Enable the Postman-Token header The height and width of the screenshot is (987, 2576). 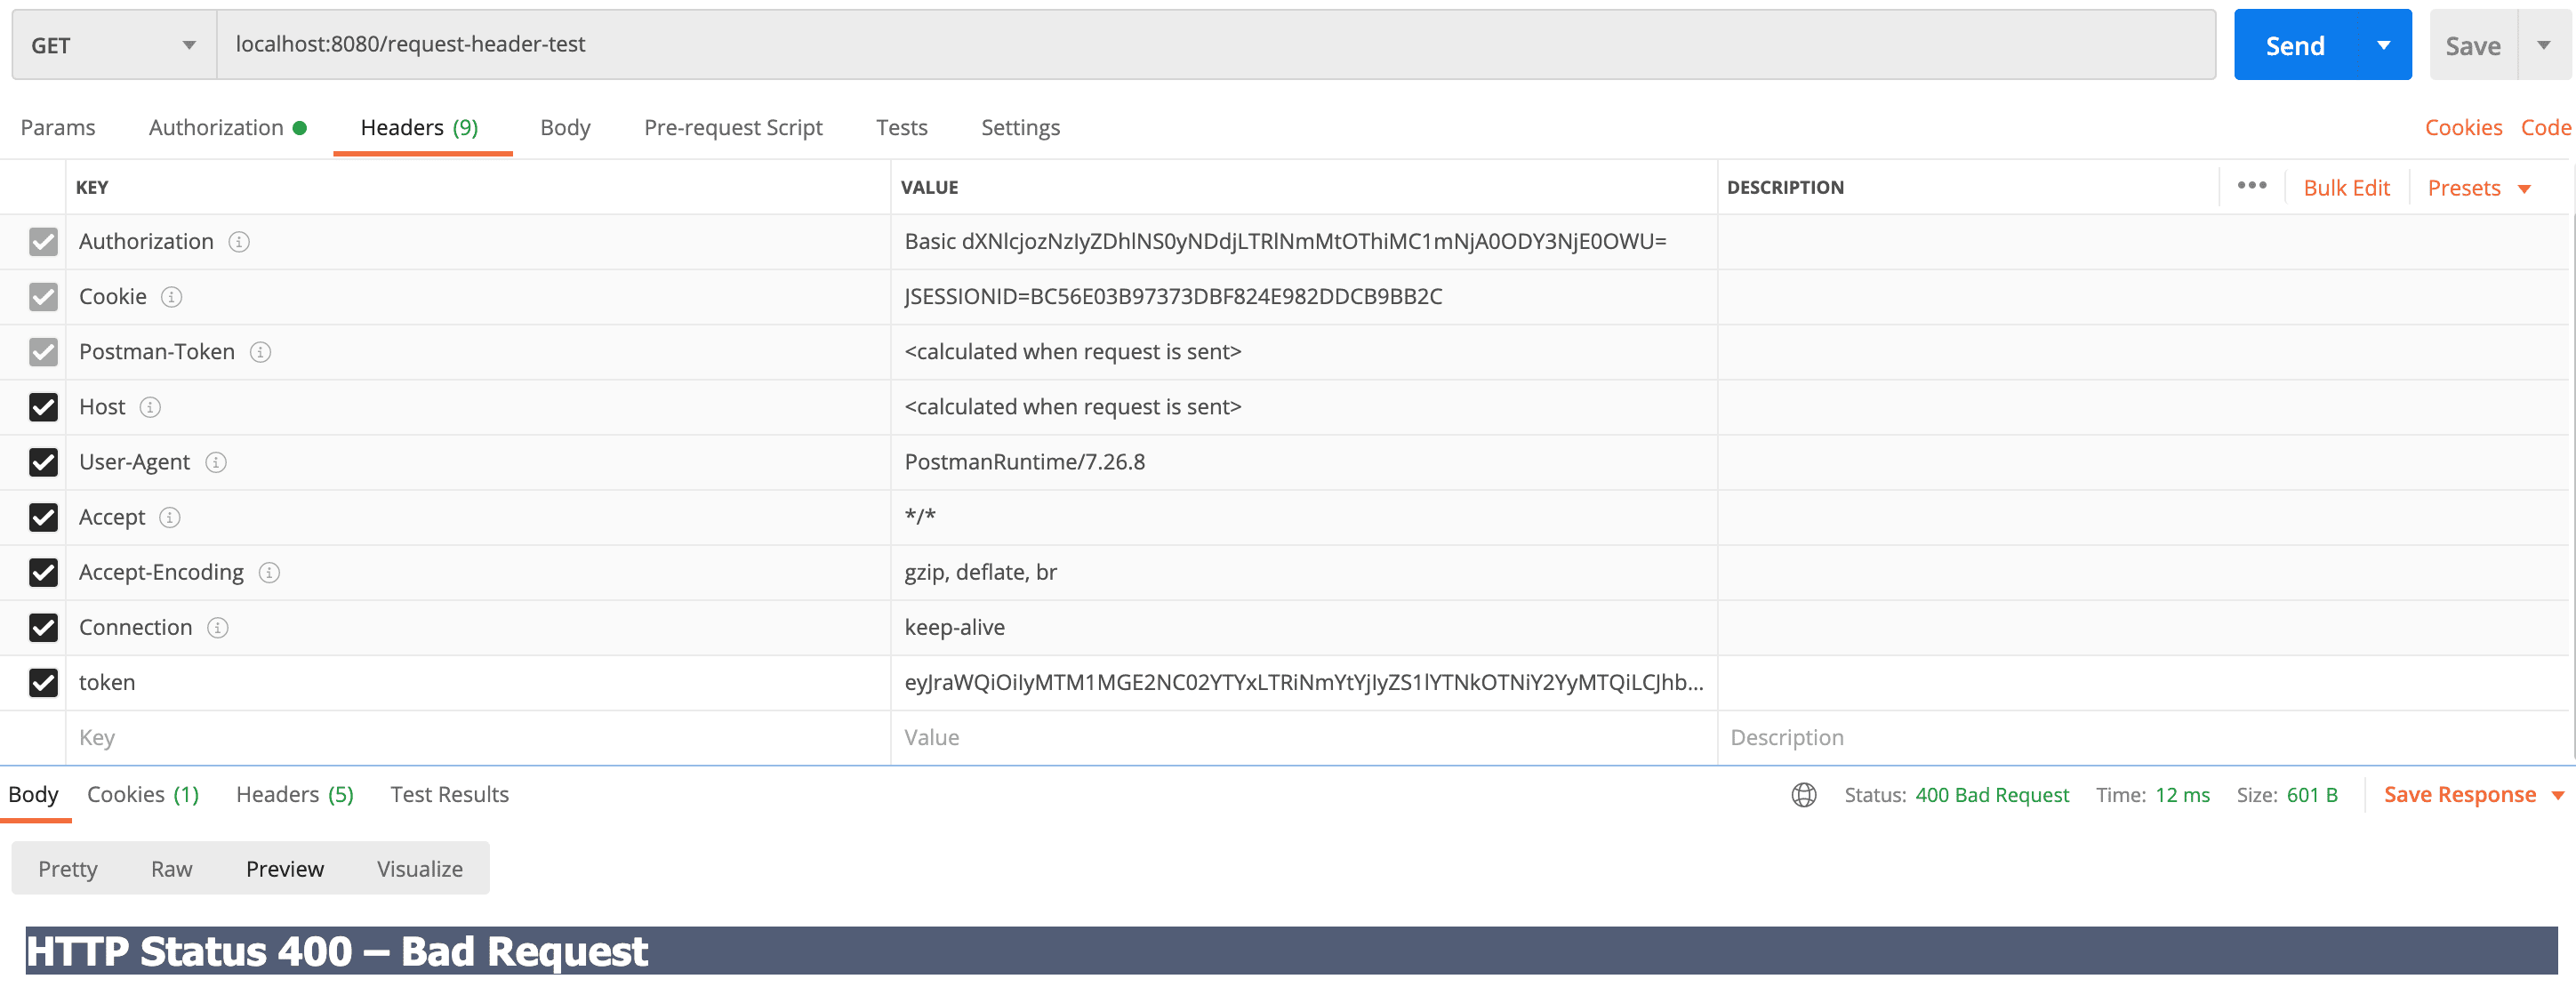(43, 352)
